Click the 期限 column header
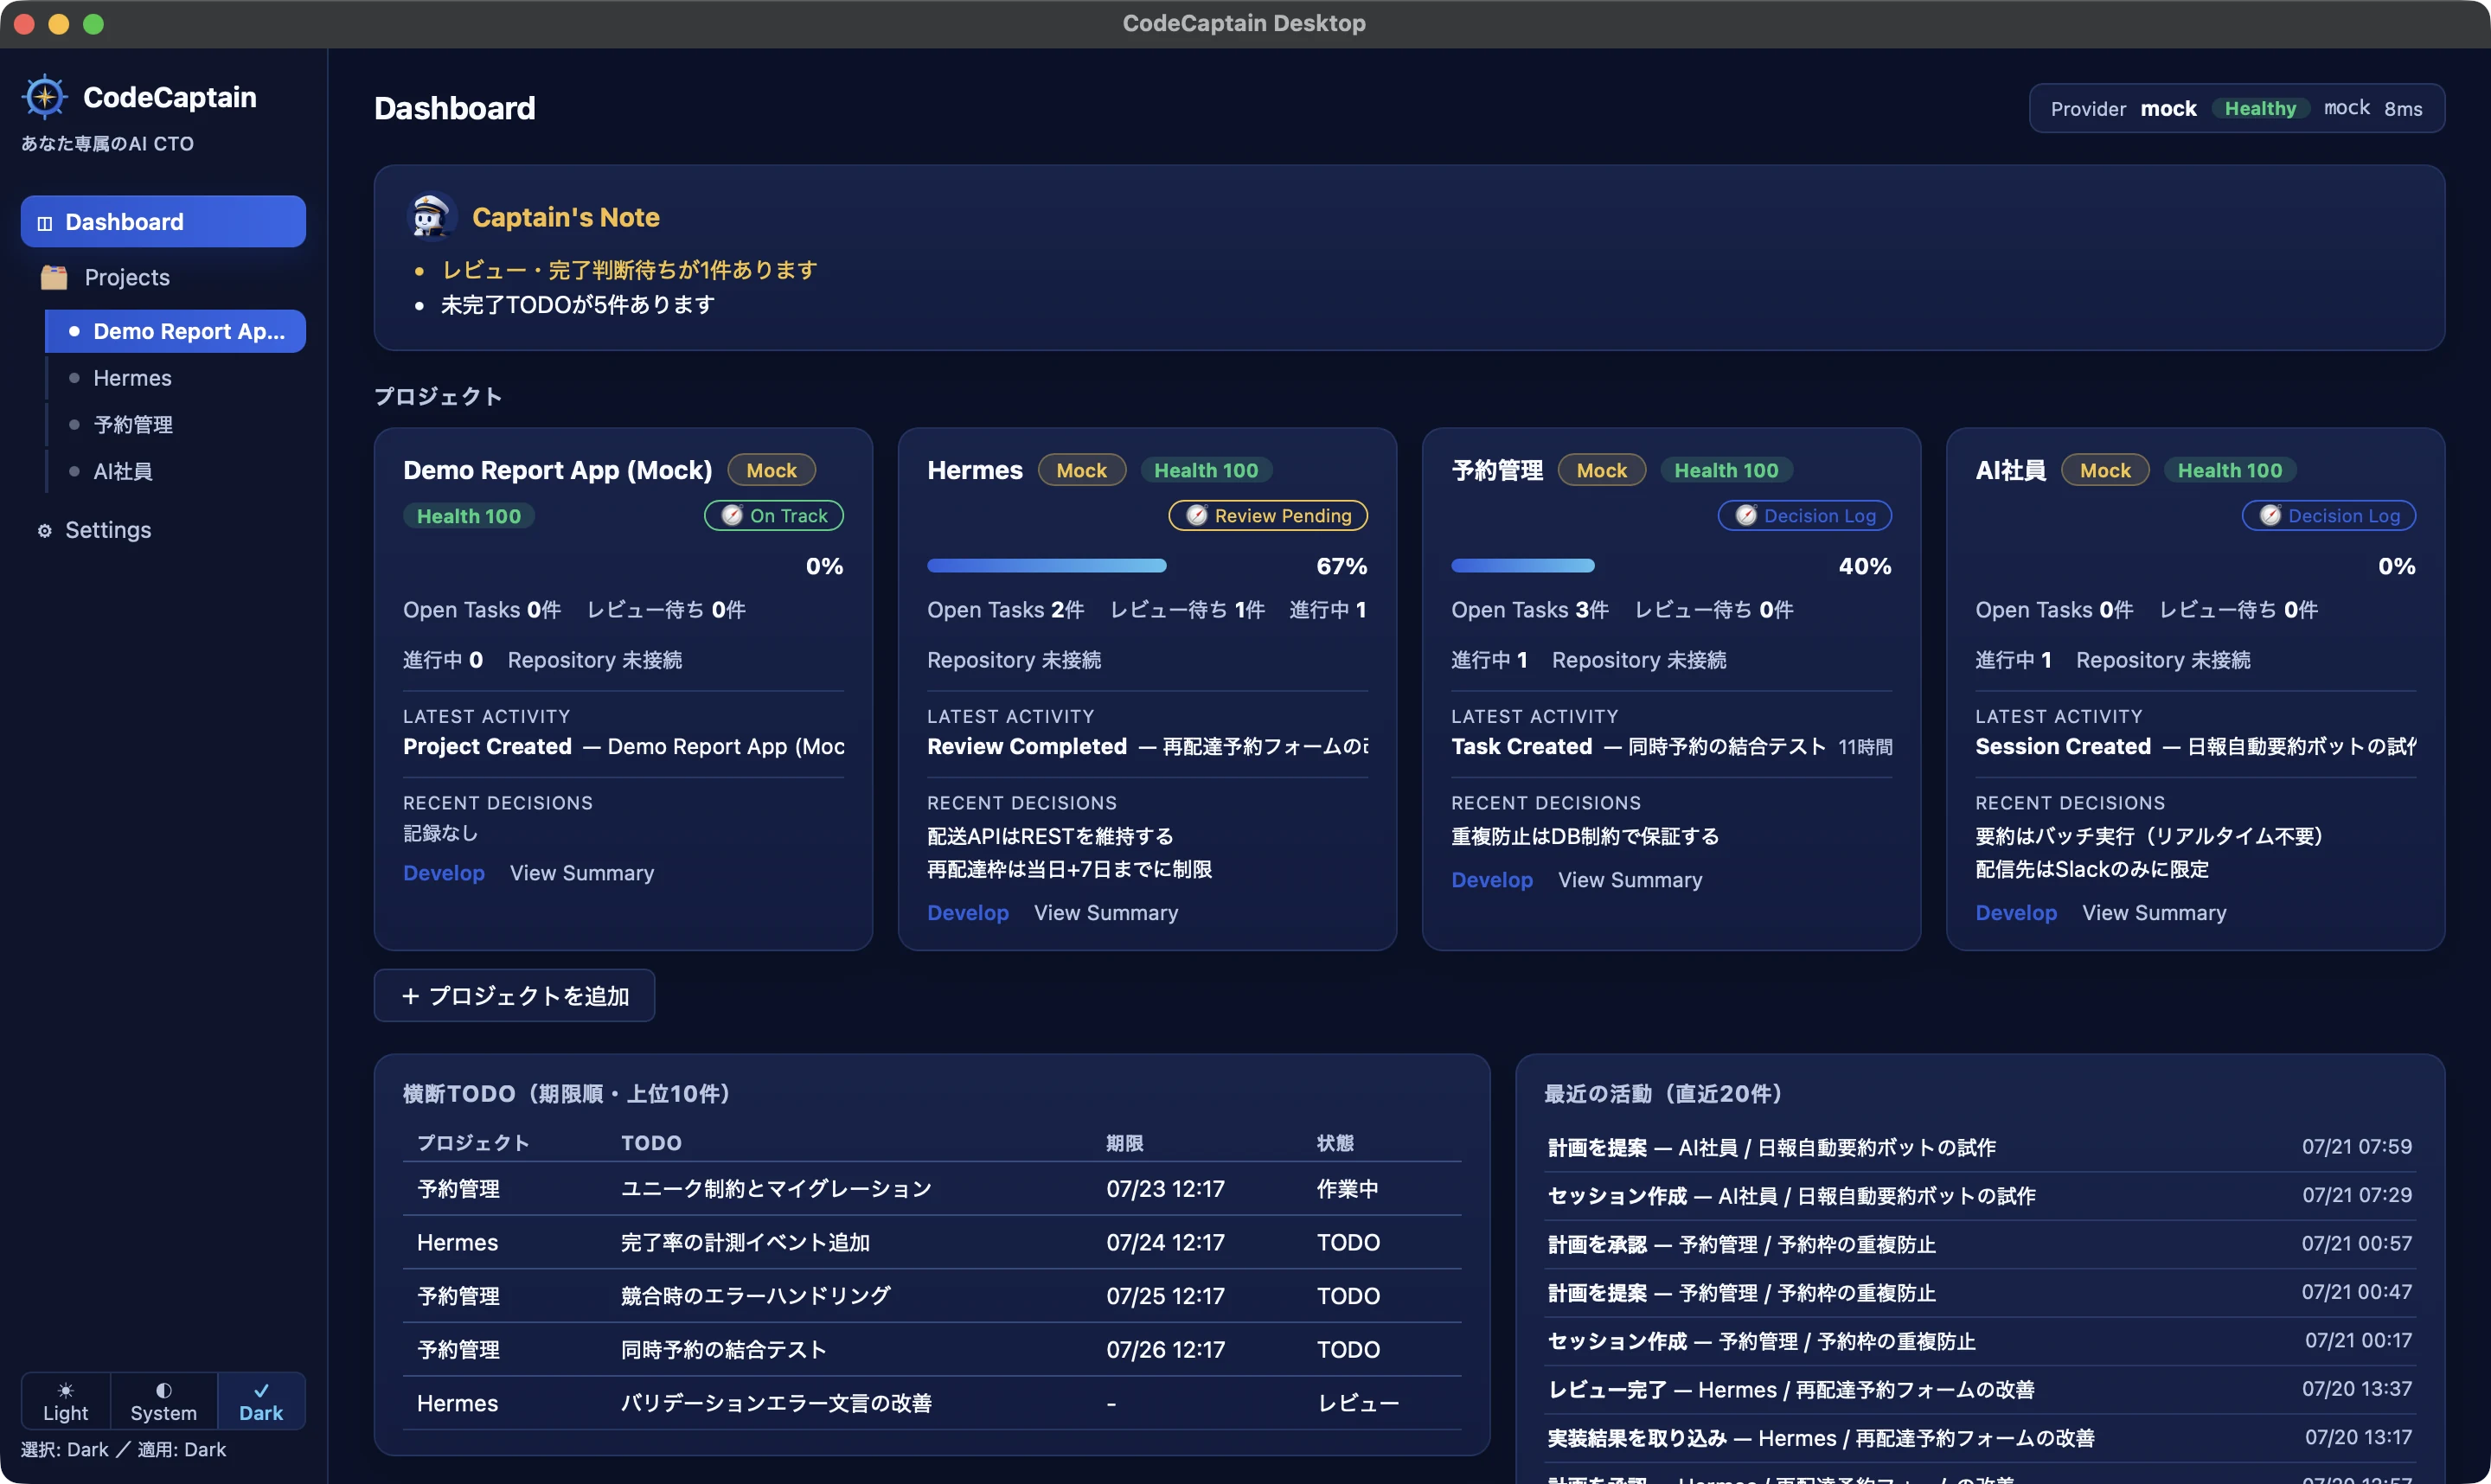The height and width of the screenshot is (1484, 2491). 1124,1143
